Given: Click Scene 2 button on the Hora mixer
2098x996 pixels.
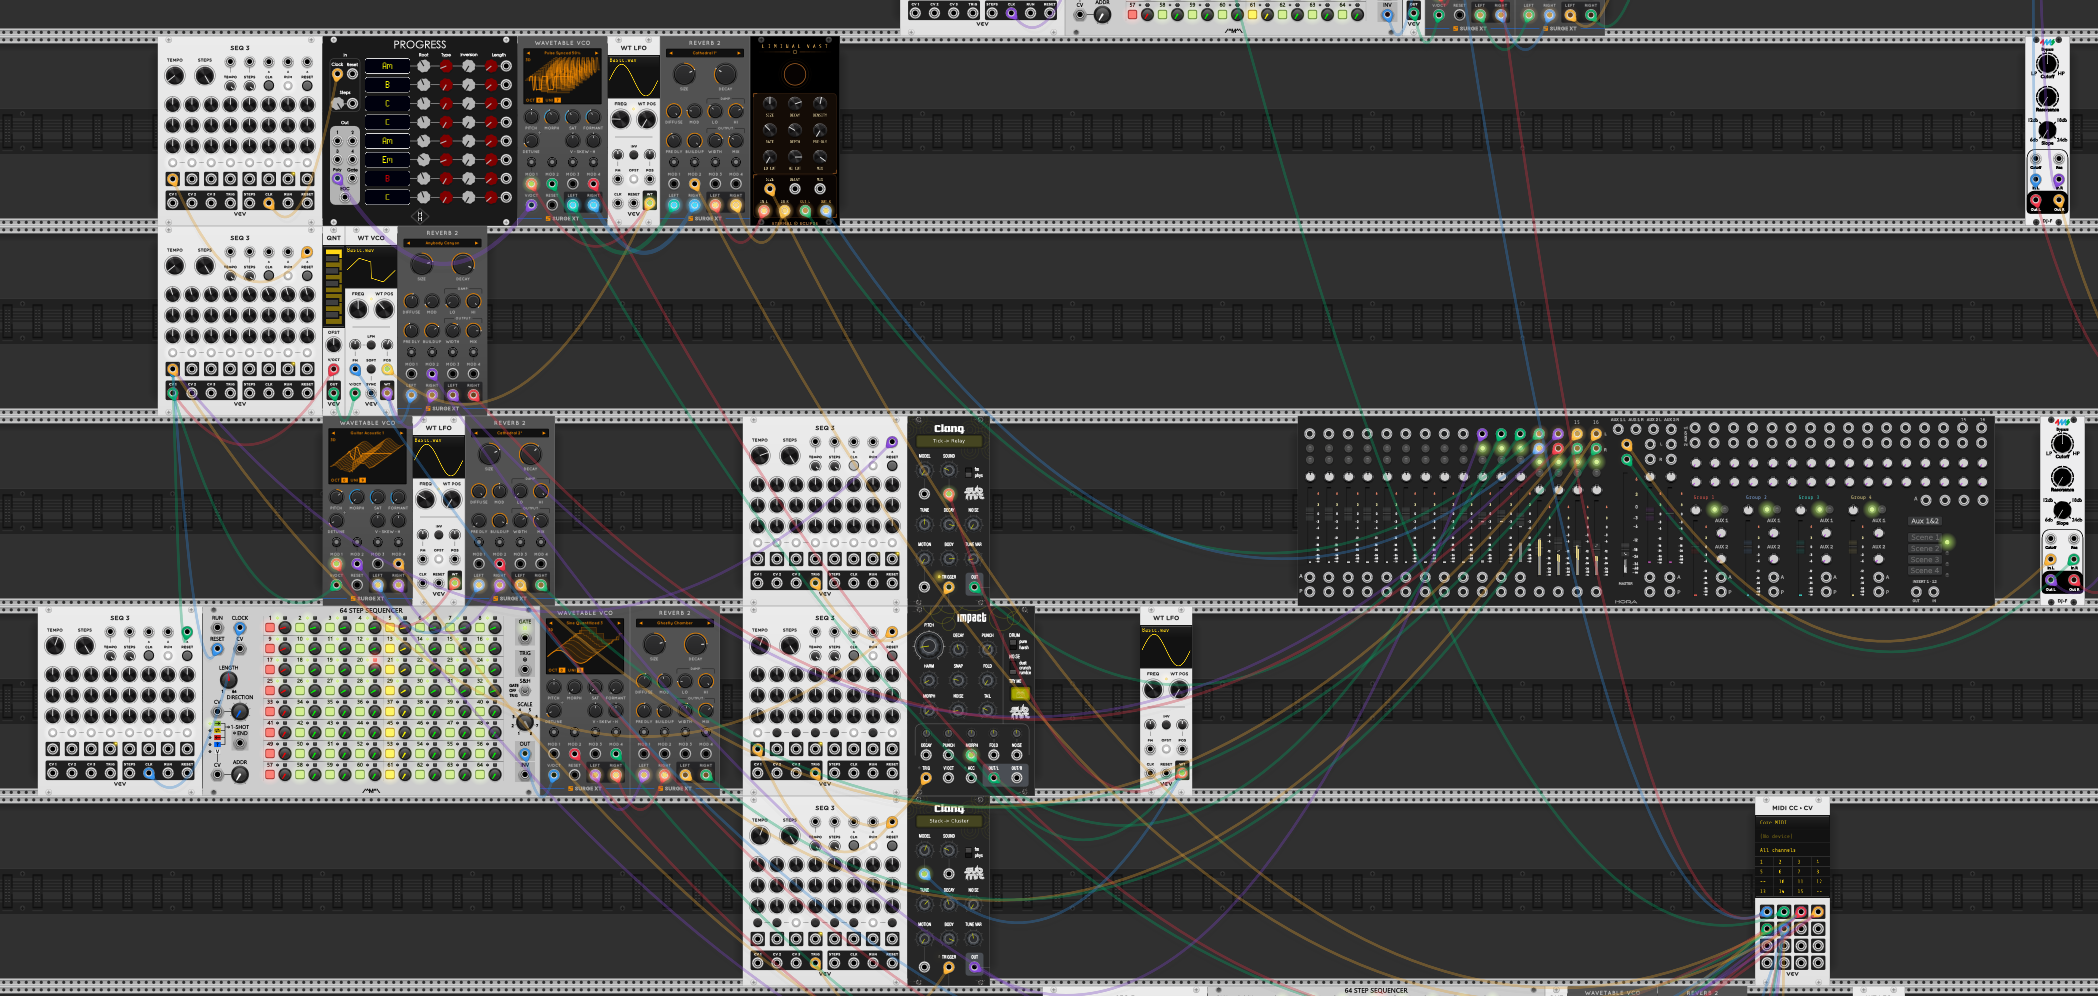Looking at the screenshot, I should (x=1925, y=548).
